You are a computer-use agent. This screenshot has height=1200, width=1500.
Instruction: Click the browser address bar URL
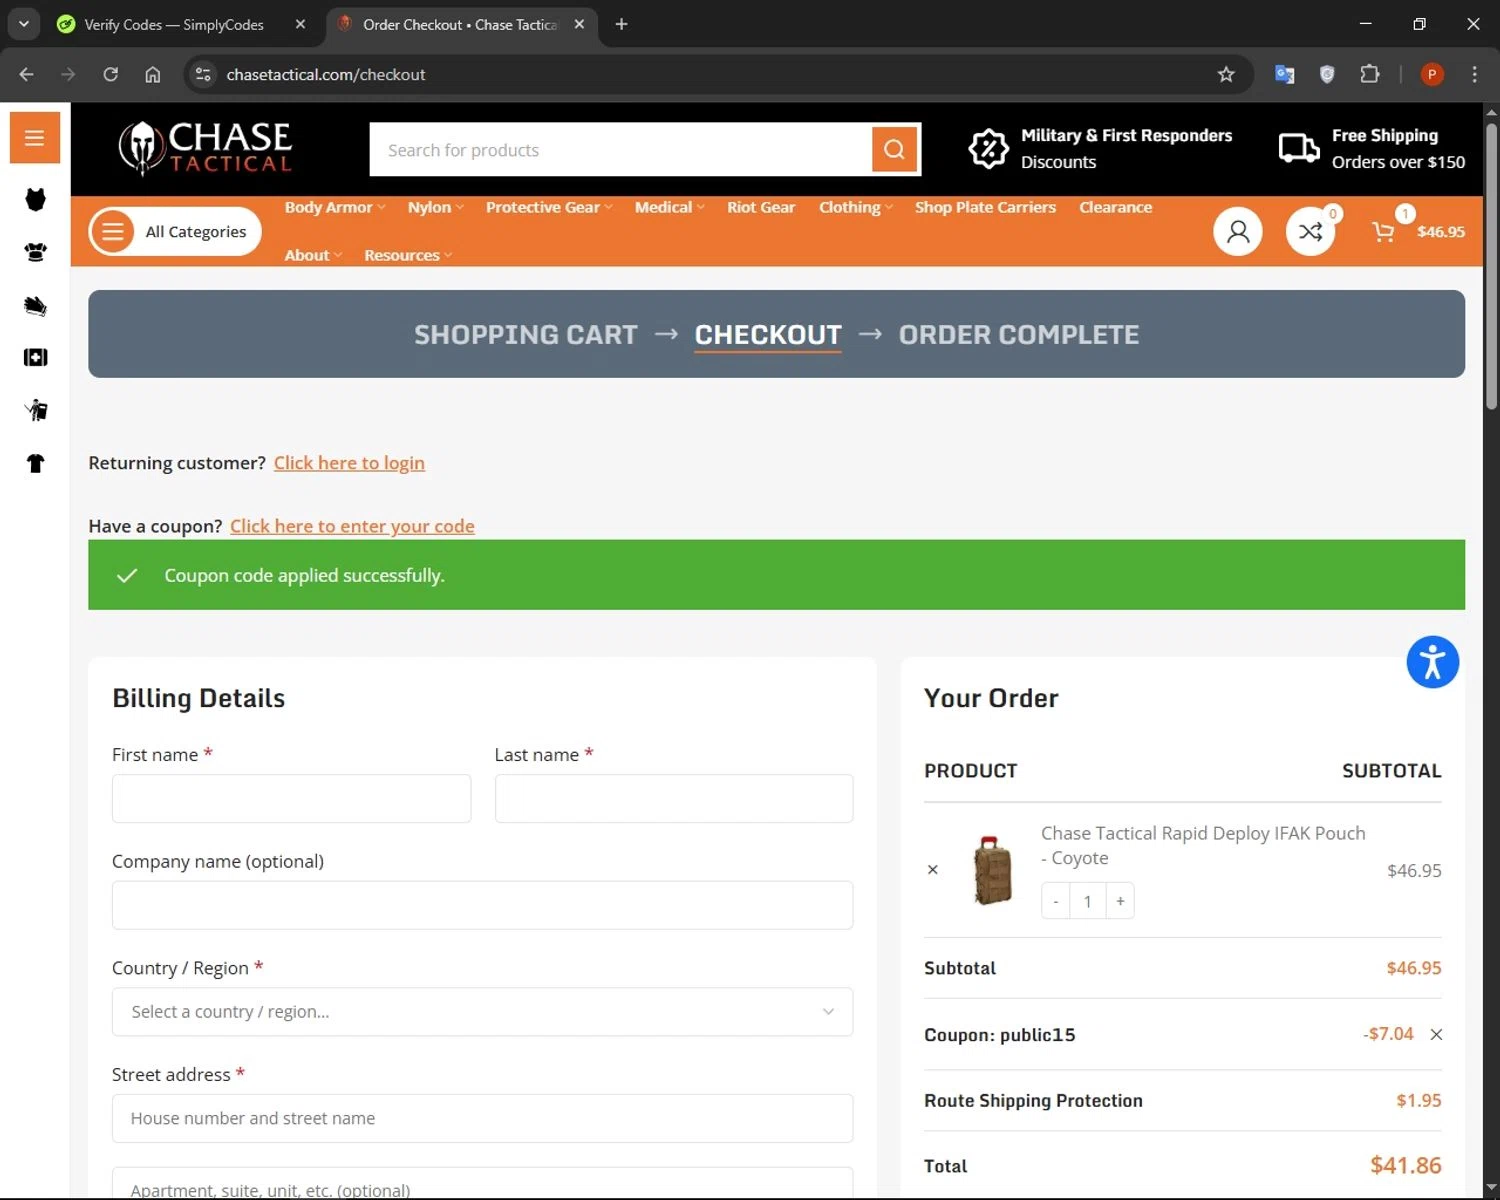click(x=325, y=74)
